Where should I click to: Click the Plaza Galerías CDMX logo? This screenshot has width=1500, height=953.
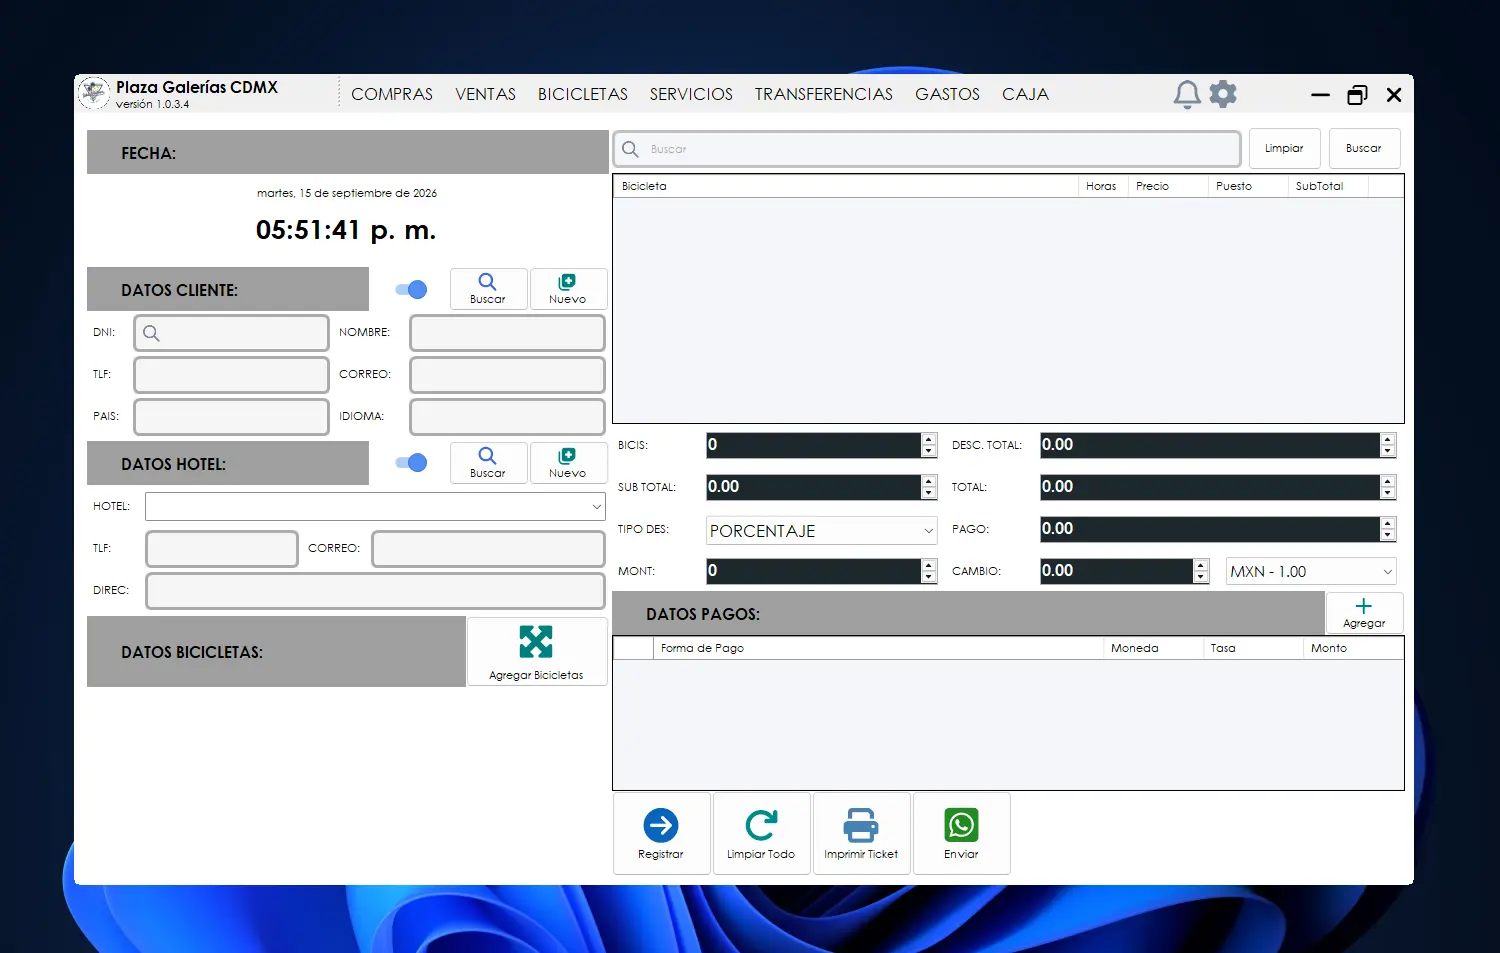click(94, 93)
